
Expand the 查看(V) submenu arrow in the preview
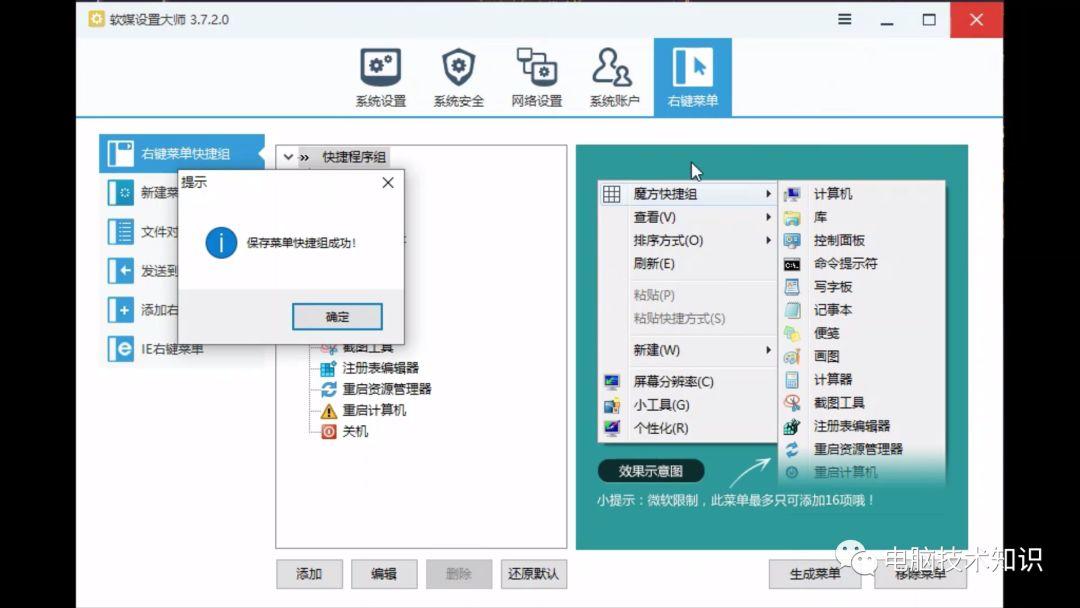click(x=768, y=217)
